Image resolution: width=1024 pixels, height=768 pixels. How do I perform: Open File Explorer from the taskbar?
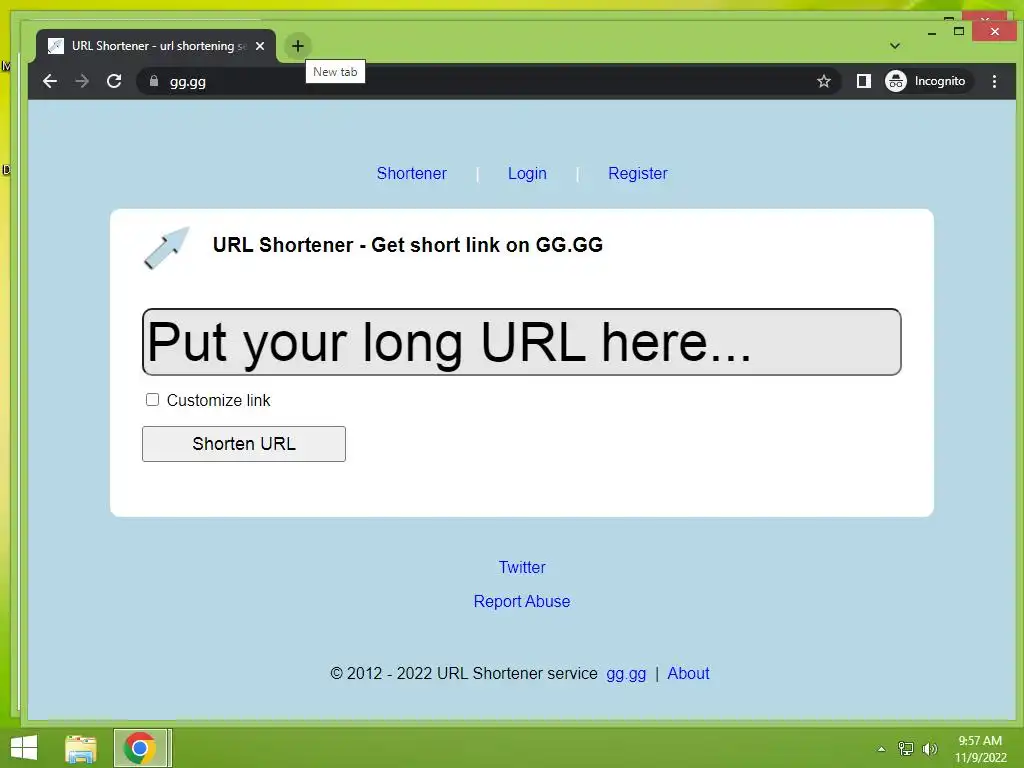pyautogui.click(x=81, y=748)
